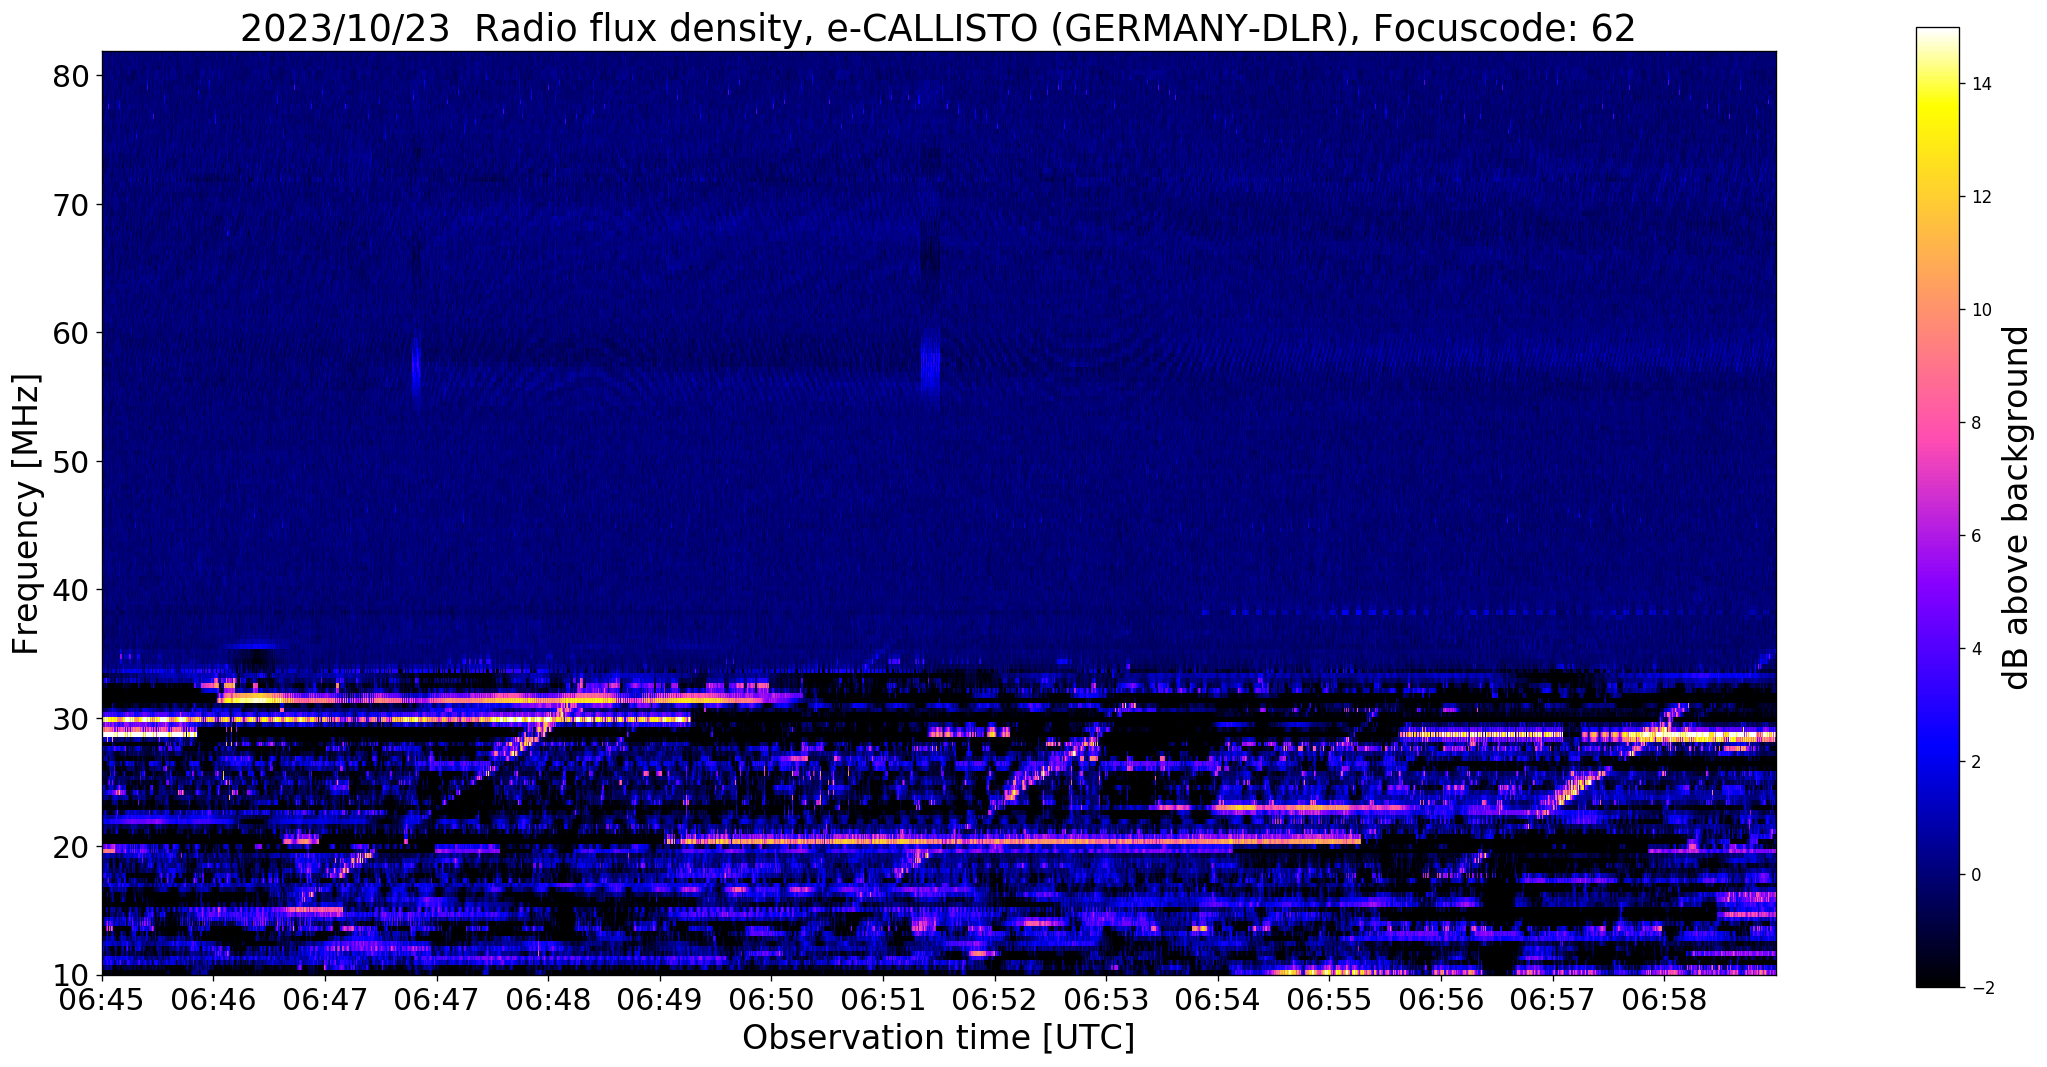Screen dimensions: 2047x1067
Task: Click the 'dB above background' colorbar label
Action: tap(2017, 507)
